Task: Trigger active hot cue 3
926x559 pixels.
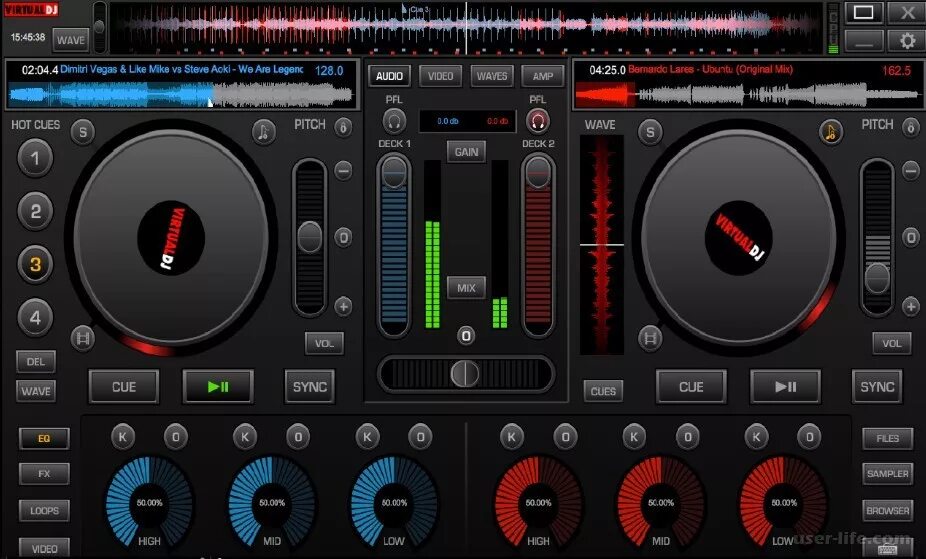Action: [x=35, y=264]
